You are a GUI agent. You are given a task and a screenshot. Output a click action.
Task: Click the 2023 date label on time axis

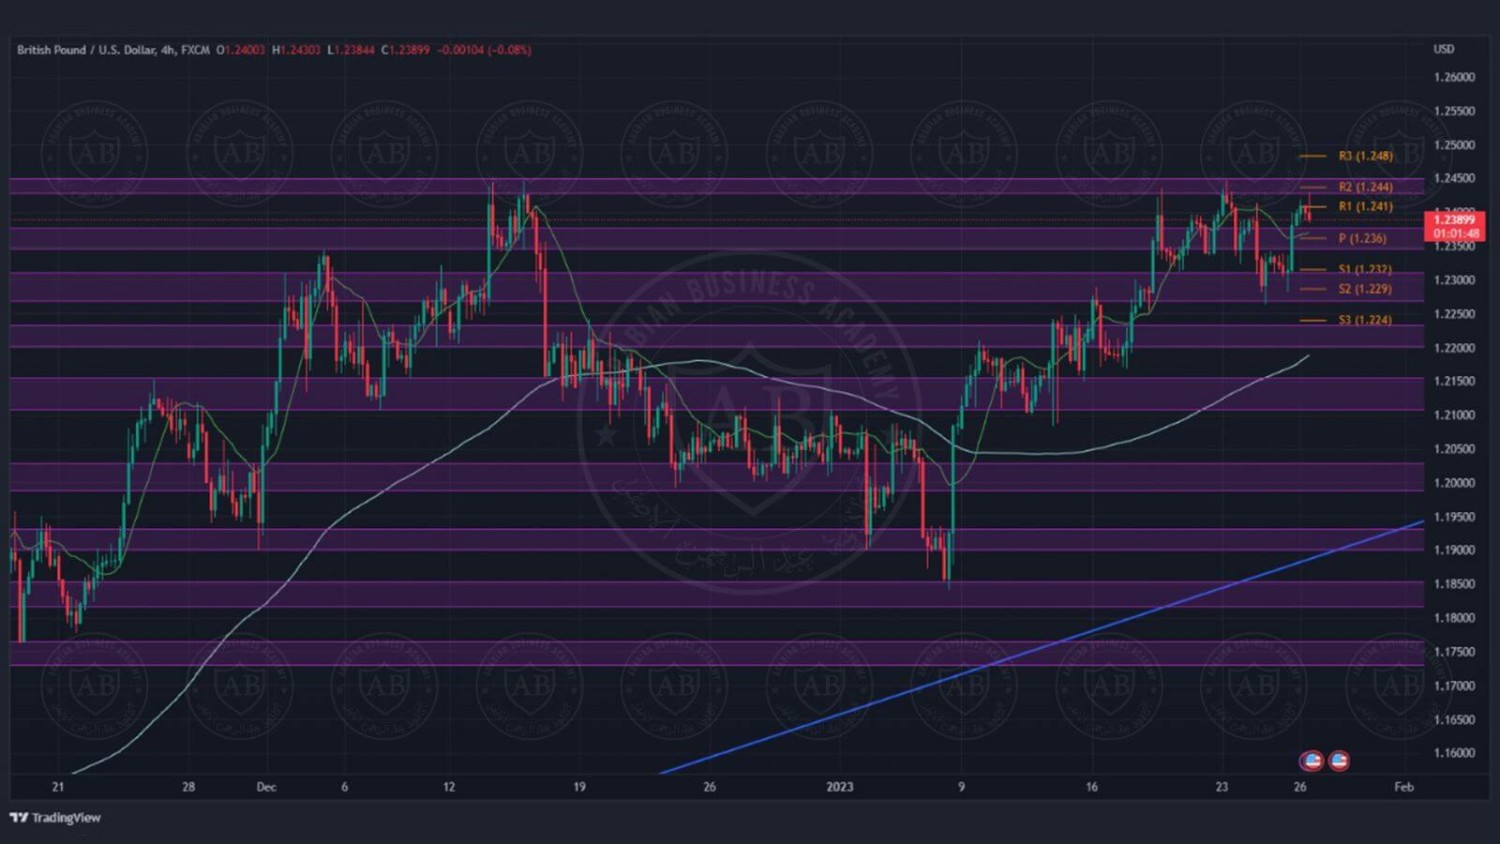tap(840, 787)
